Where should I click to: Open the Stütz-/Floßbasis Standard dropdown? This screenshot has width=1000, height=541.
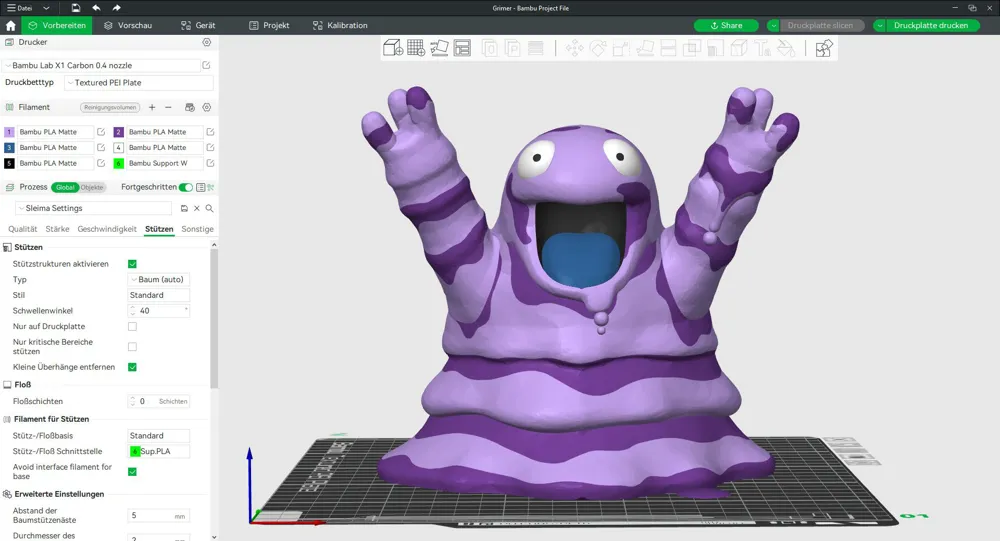[159, 436]
